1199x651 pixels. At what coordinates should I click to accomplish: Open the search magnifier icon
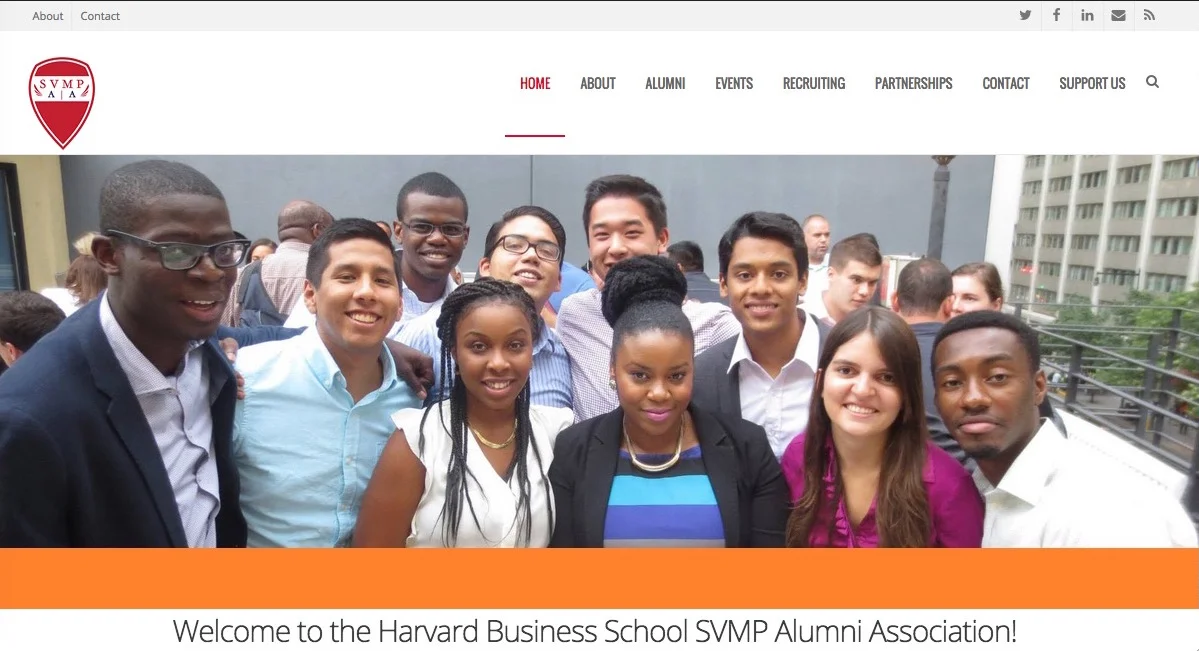point(1152,82)
